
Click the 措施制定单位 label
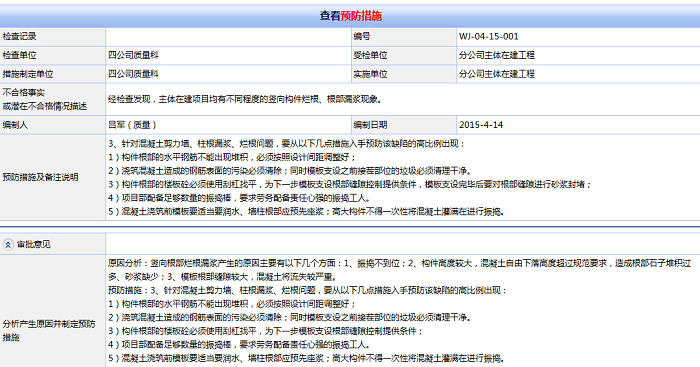click(x=28, y=74)
